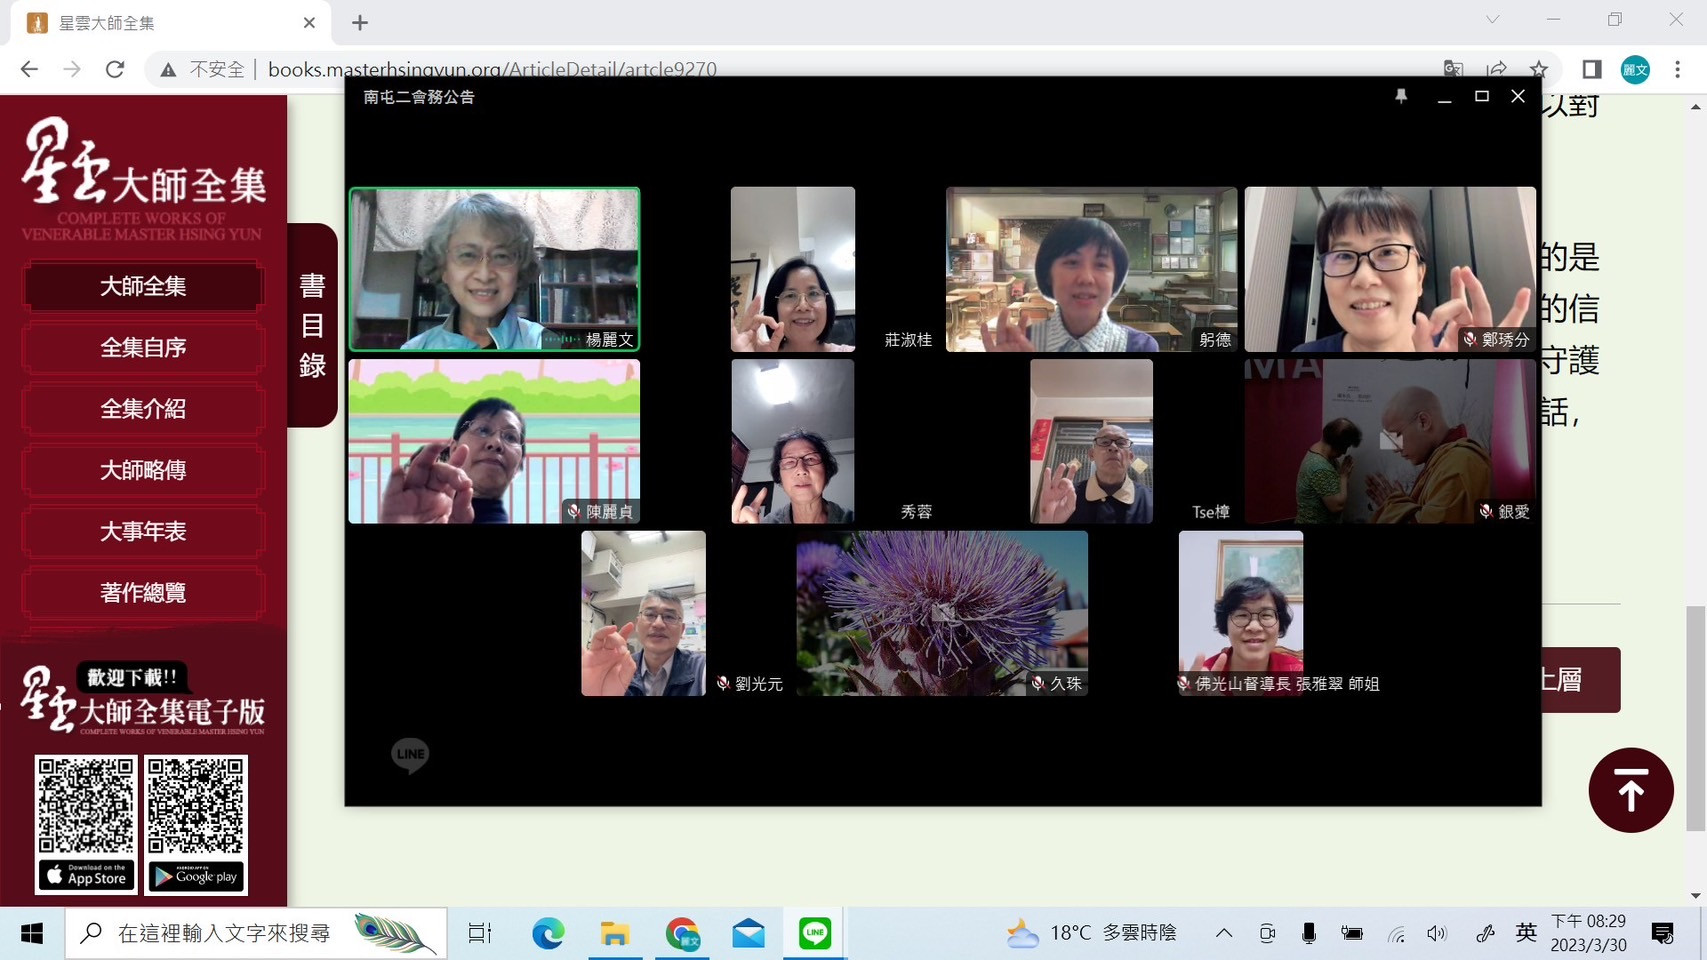Expand the 書目錄 side tab
The width and height of the screenshot is (1707, 960).
click(x=312, y=325)
